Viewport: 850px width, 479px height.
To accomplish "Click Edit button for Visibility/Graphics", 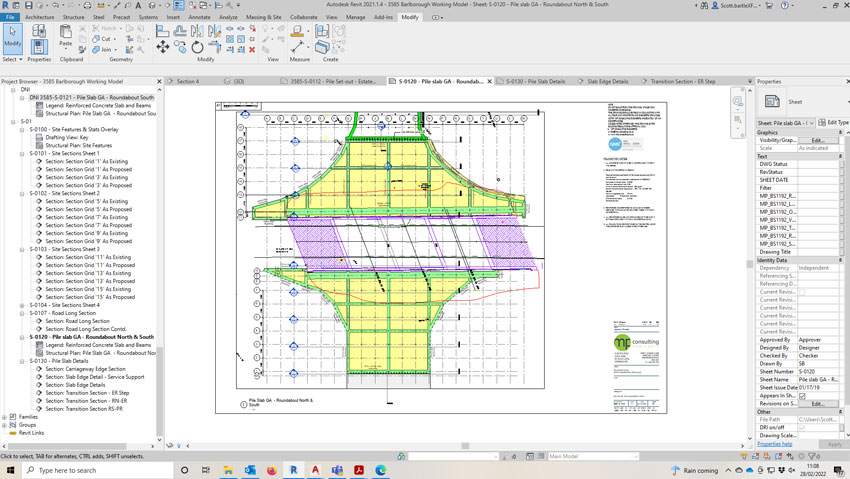I will (x=817, y=140).
